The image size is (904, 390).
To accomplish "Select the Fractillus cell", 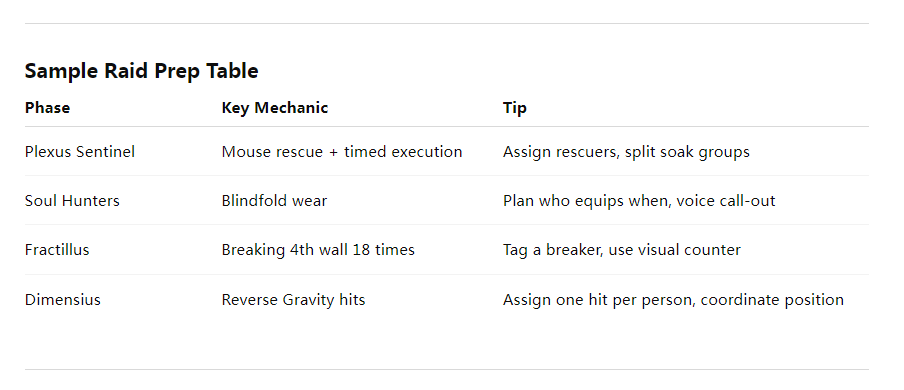I will point(57,250).
